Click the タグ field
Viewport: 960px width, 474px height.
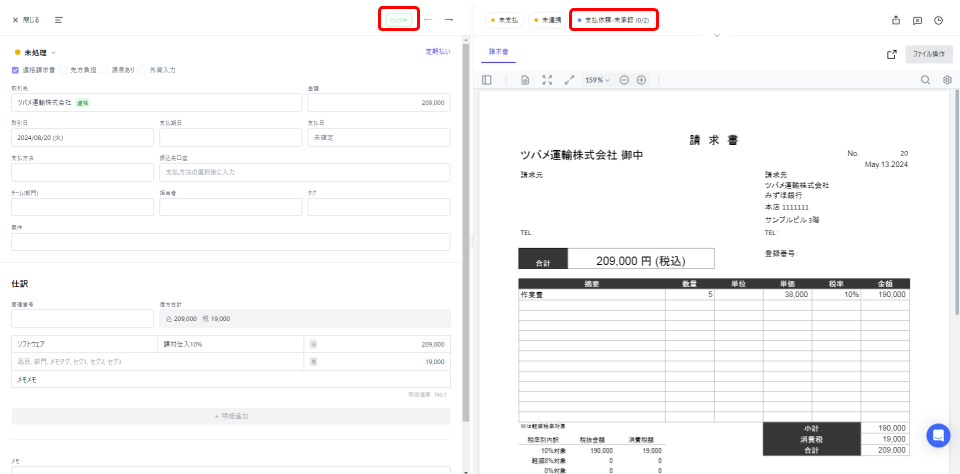378,207
